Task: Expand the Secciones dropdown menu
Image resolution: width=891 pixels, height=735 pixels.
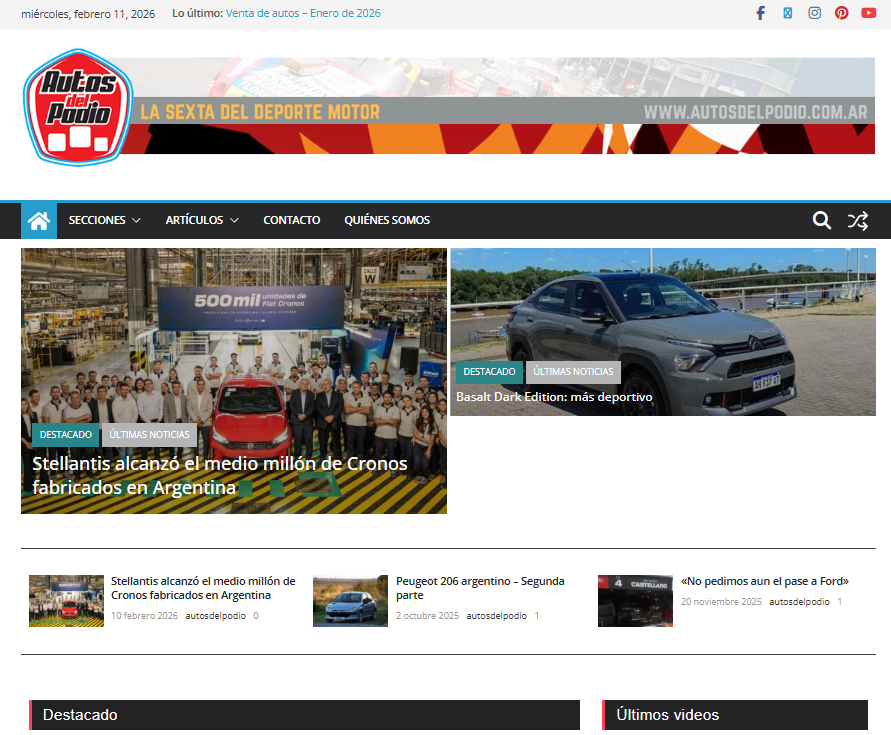Action: (x=104, y=221)
